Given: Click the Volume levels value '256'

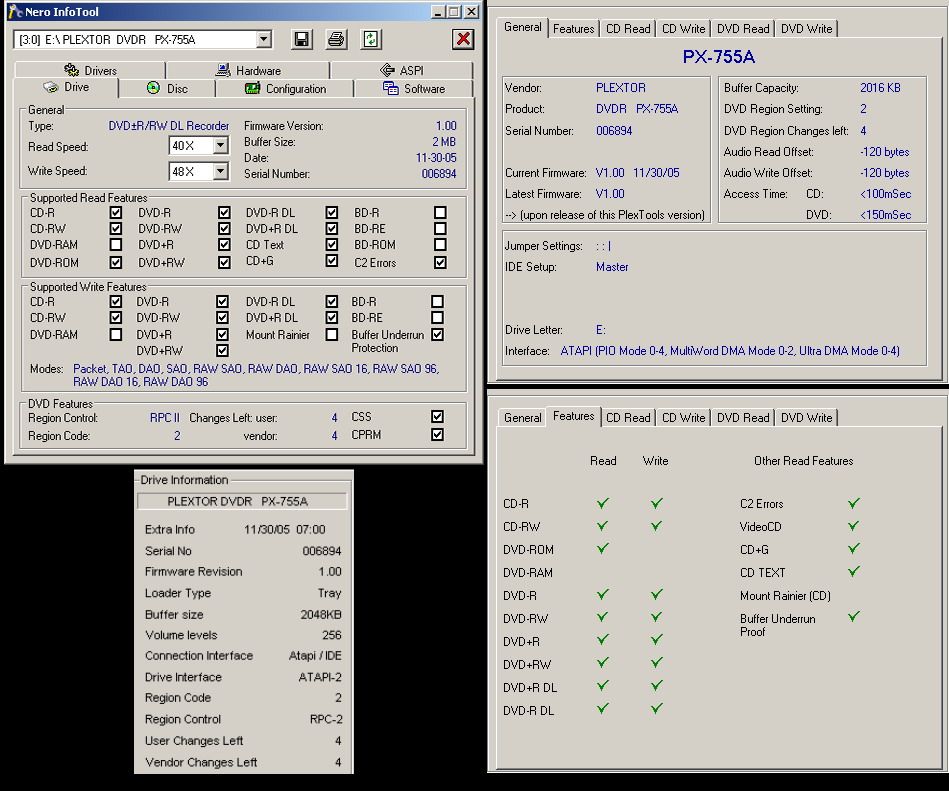Looking at the screenshot, I should point(332,635).
